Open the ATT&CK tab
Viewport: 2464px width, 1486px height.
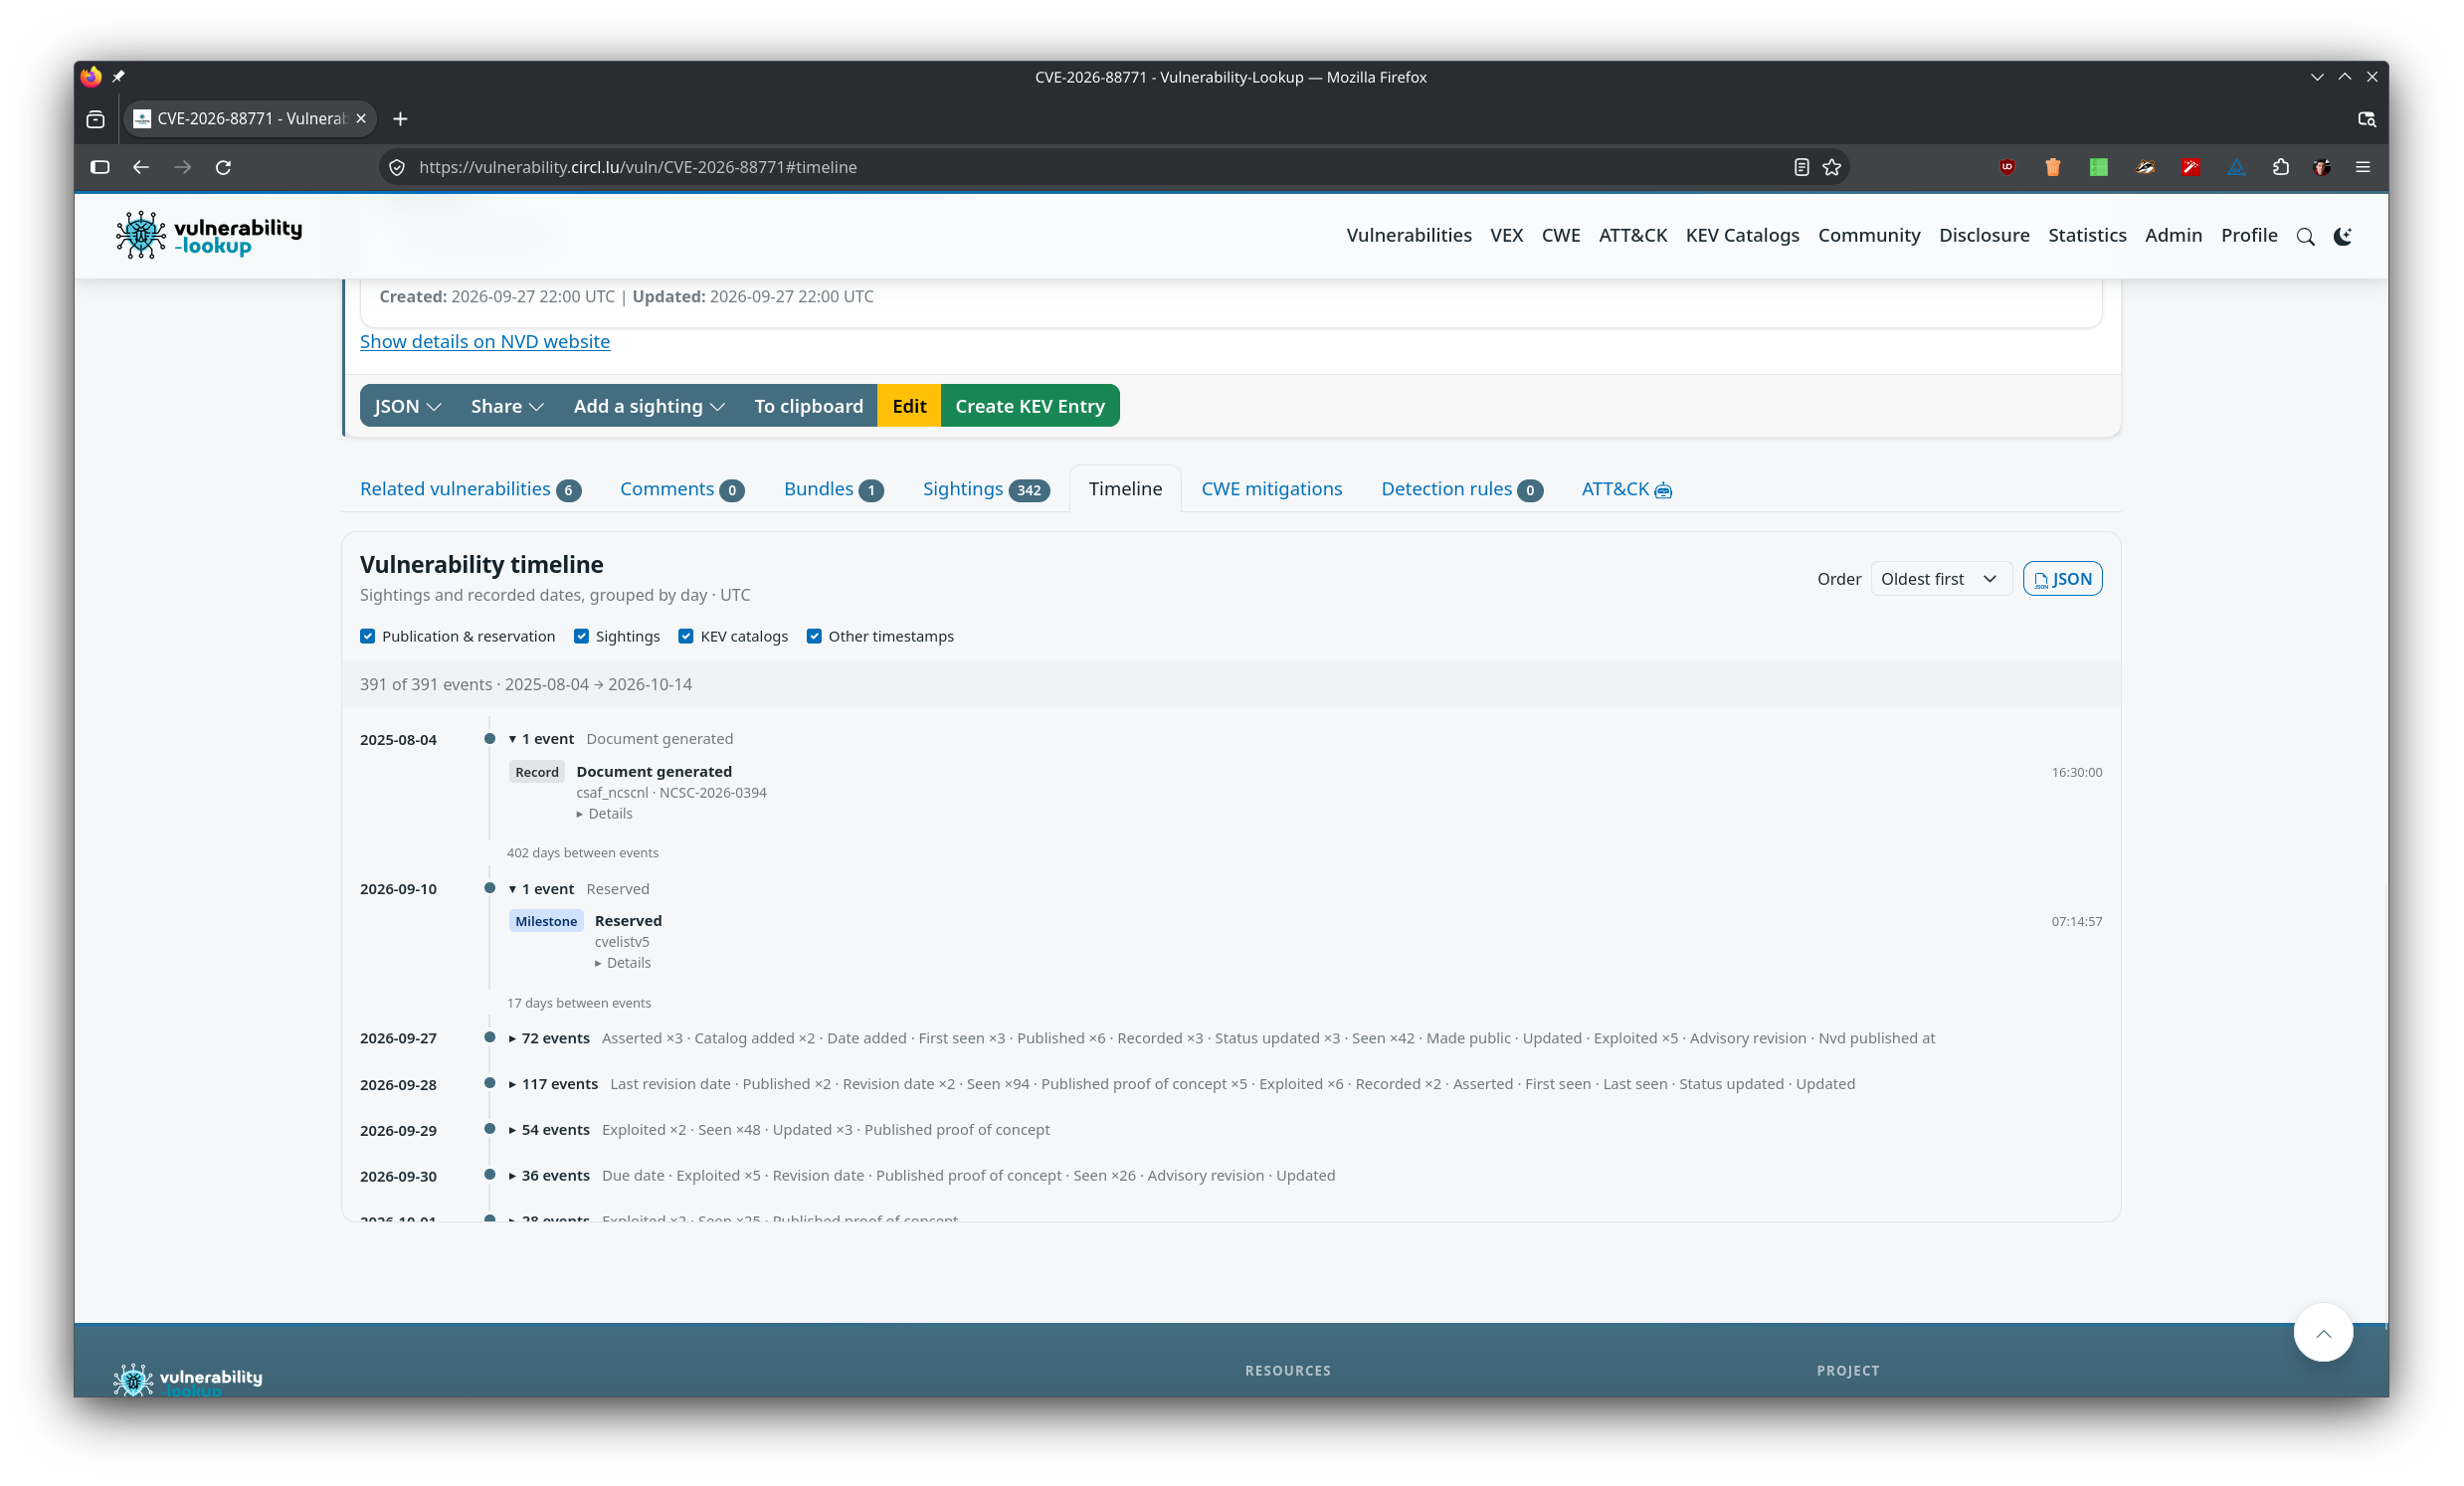coord(1626,489)
